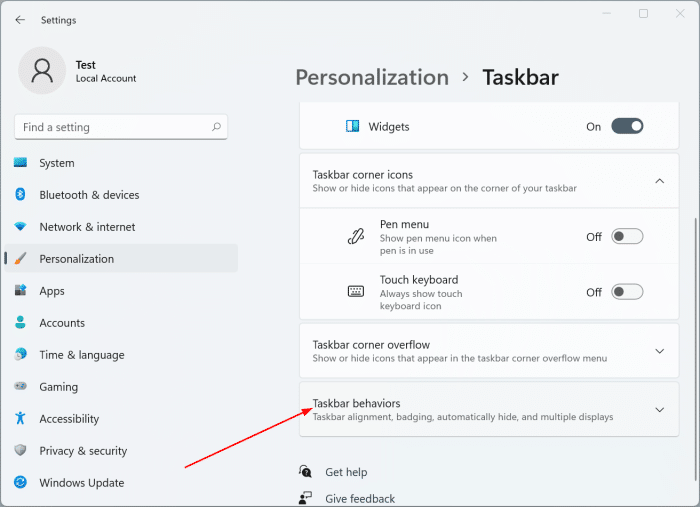This screenshot has height=507, width=700.
Task: Click the Test user avatar icon
Action: tap(42, 71)
